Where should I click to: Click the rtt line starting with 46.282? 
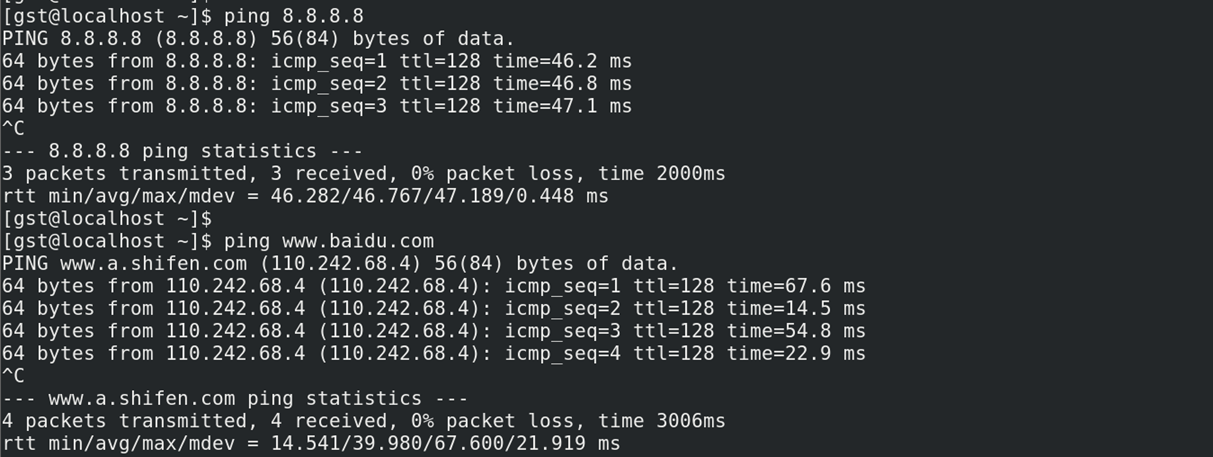click(x=305, y=196)
